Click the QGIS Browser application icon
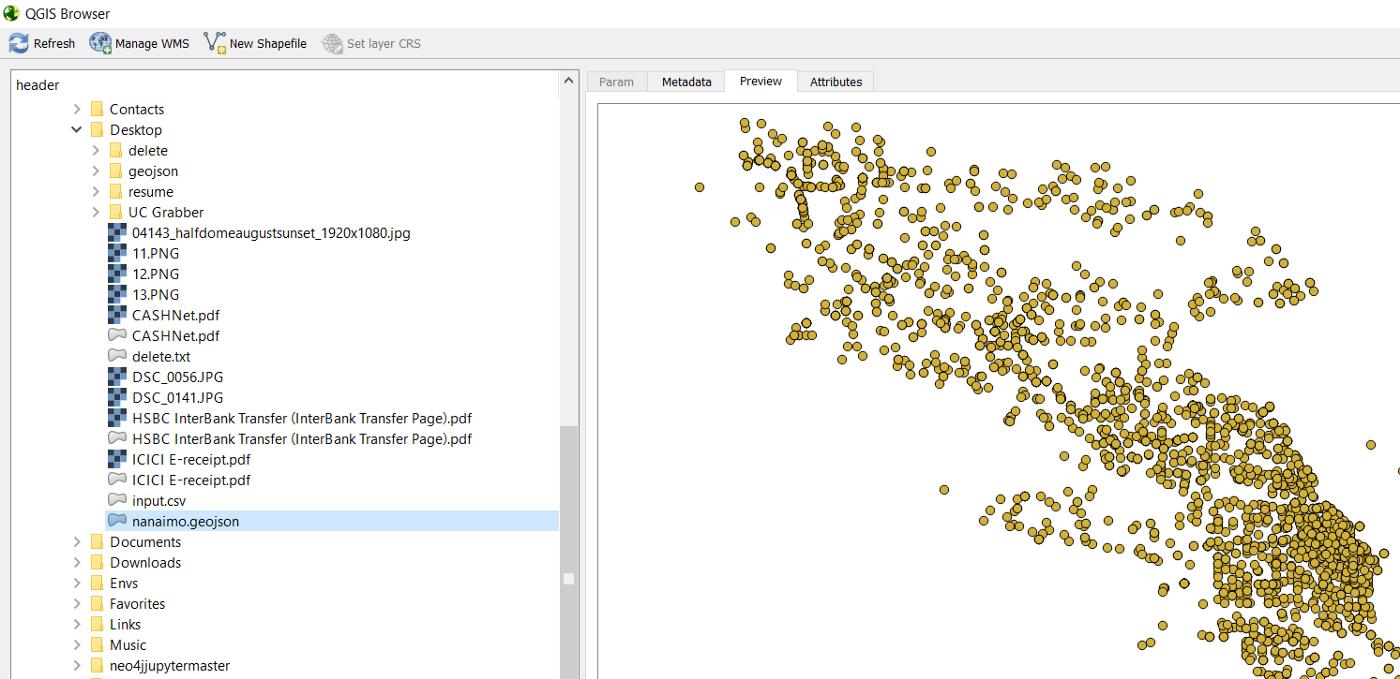1400x679 pixels. pos(10,13)
